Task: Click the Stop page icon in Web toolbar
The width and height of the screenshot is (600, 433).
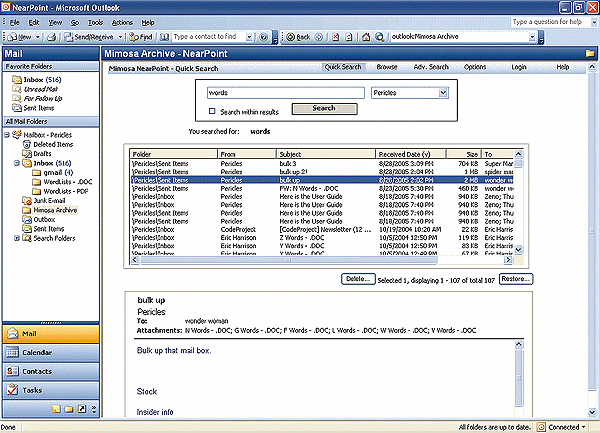Action: [x=336, y=37]
